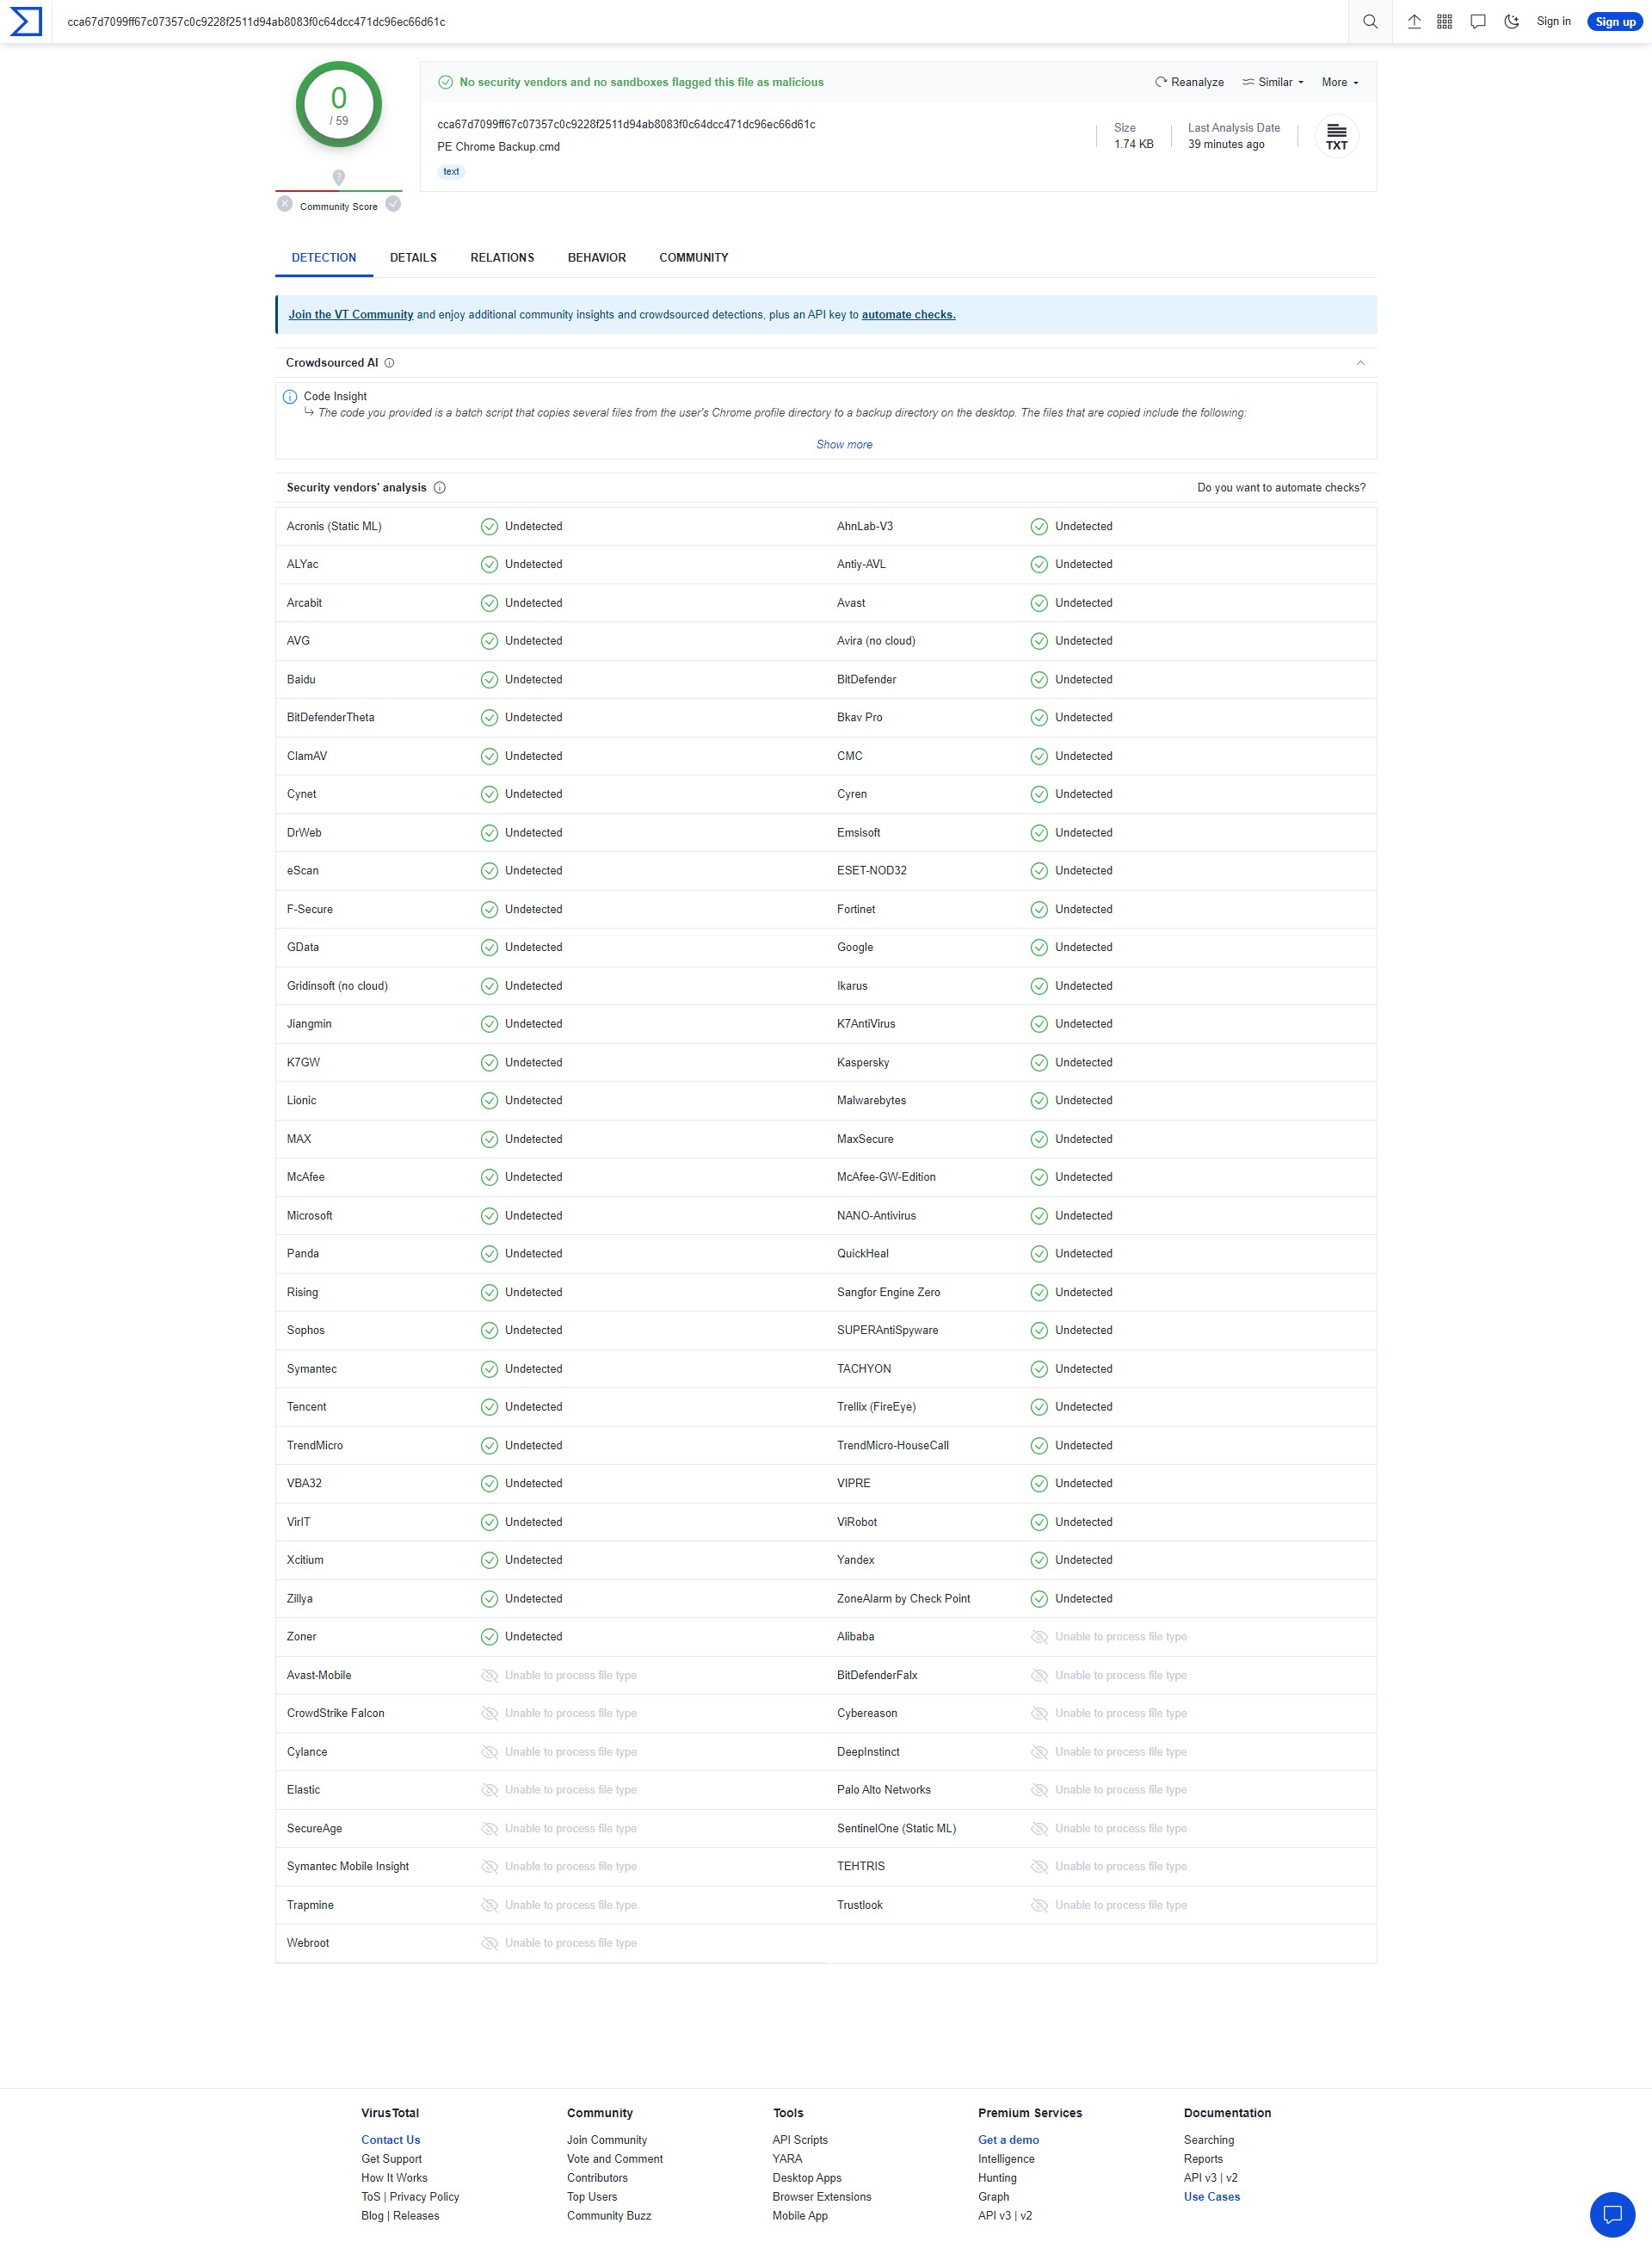1652x2254 pixels.
Task: Click Crowdsourced AI info icon
Action: point(389,363)
